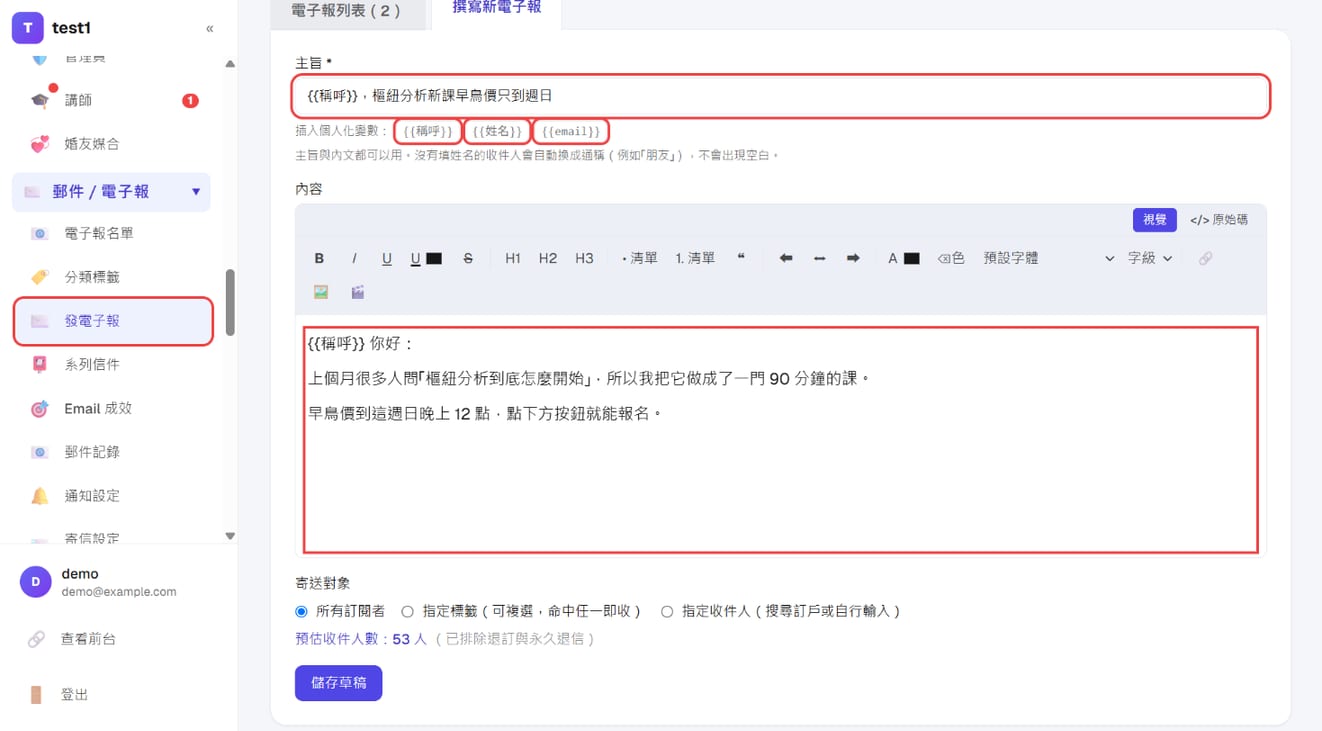The width and height of the screenshot is (1322, 731).
Task: Insert {{email}} variable chip
Action: click(x=571, y=131)
